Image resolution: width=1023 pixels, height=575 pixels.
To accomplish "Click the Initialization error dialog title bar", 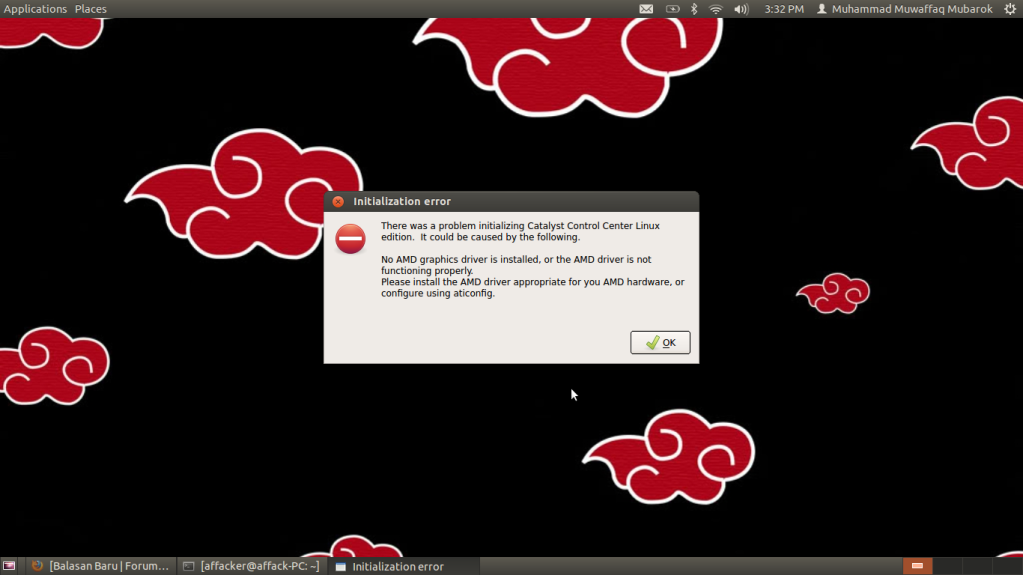I will (511, 202).
